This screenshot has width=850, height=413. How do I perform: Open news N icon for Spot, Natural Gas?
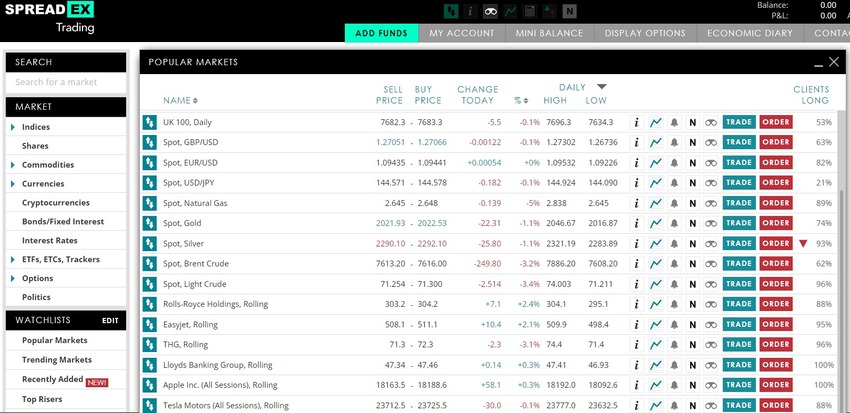692,203
